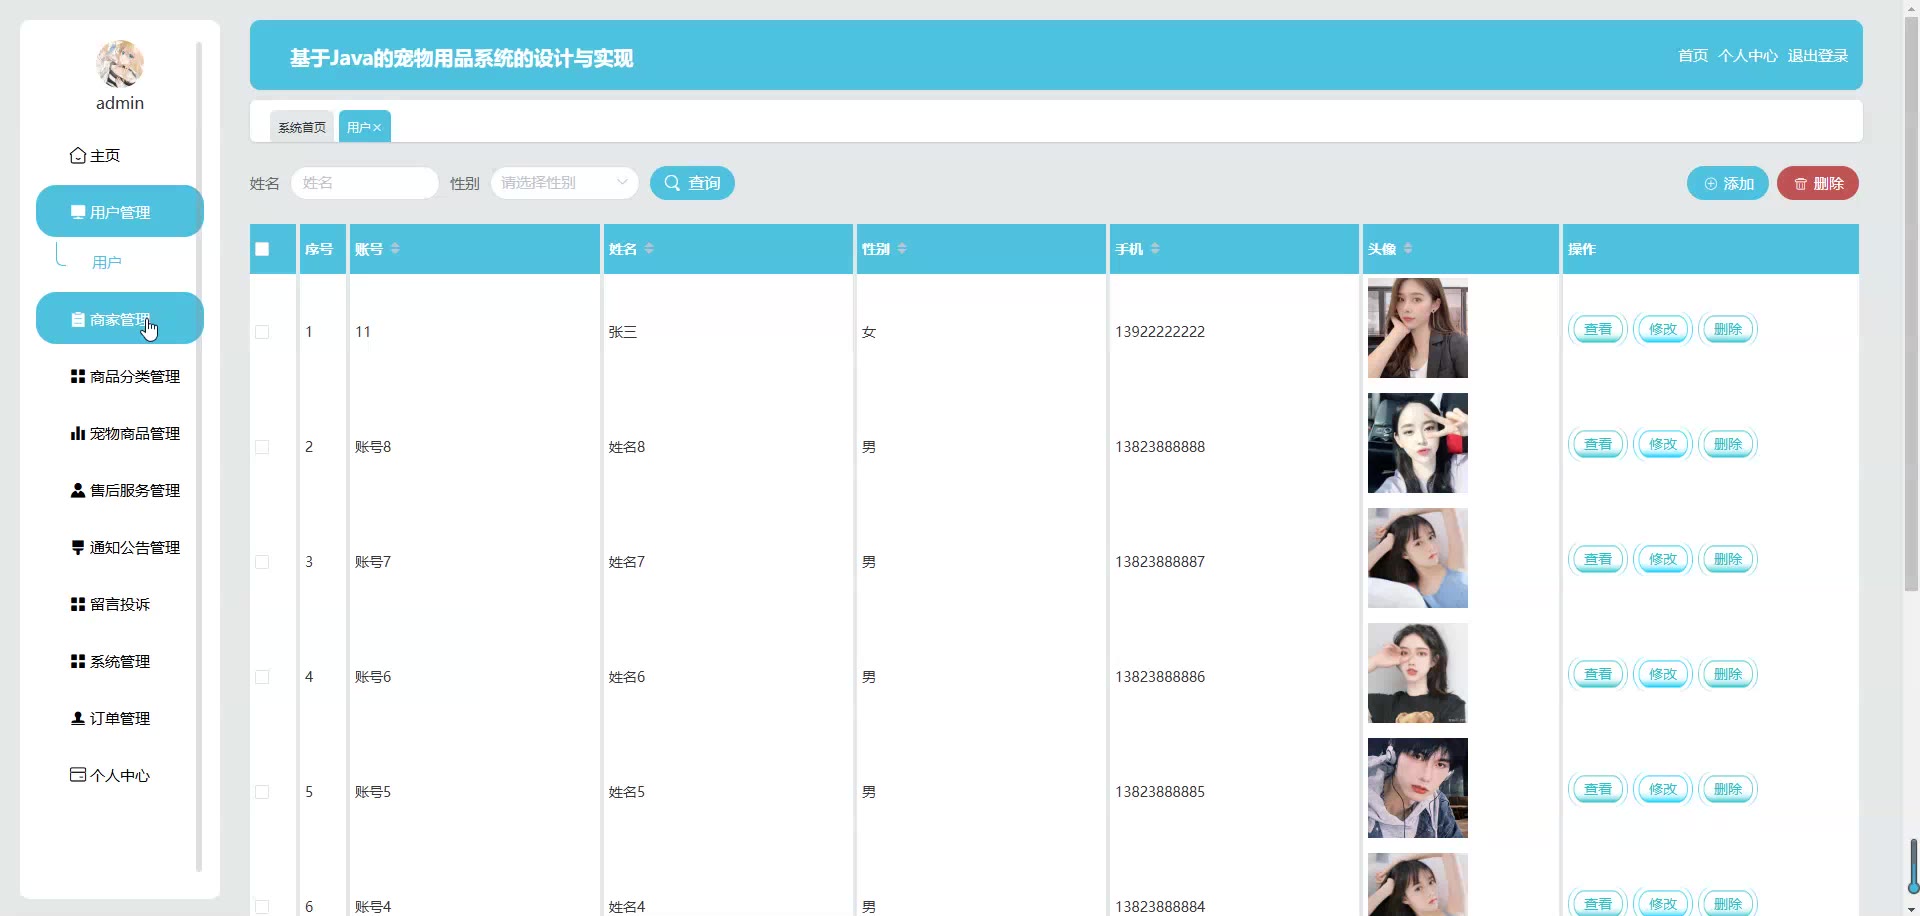Viewport: 1920px width, 916px height.
Task: Expand the 售后服务管理 sidebar menu
Action: click(120, 490)
